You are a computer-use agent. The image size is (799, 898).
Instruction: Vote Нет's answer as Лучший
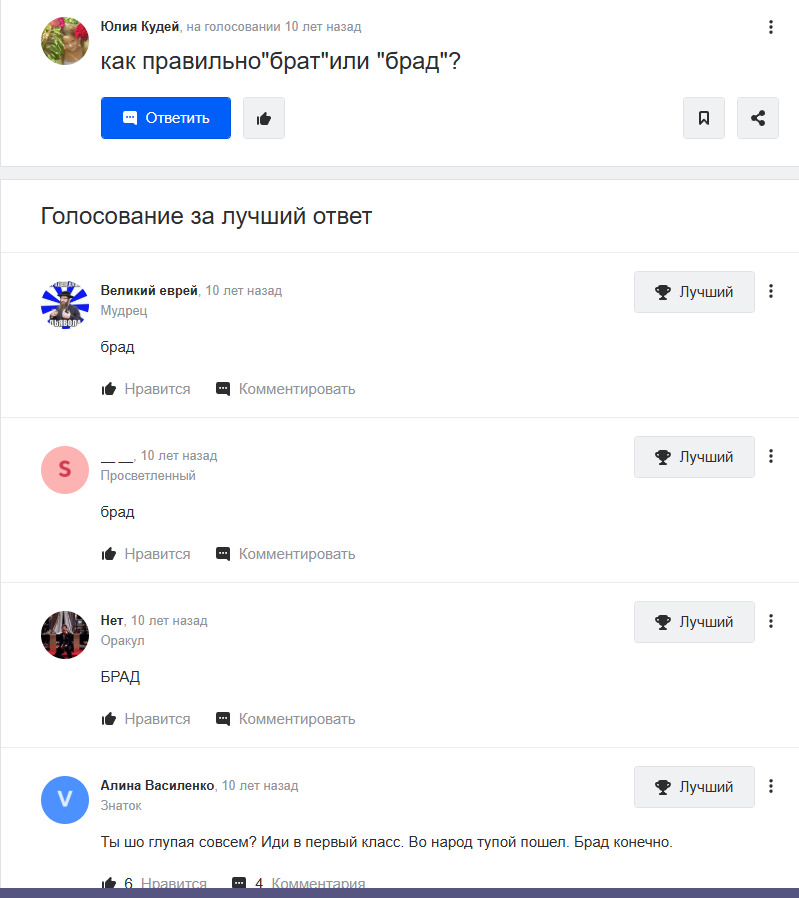point(694,622)
